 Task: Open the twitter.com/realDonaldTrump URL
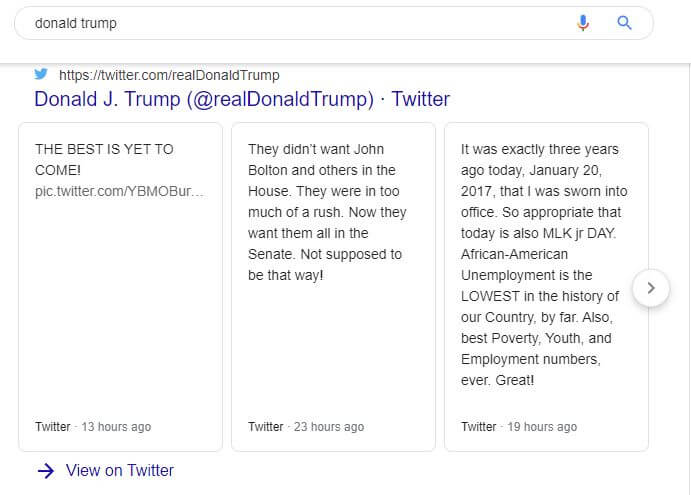click(x=169, y=75)
